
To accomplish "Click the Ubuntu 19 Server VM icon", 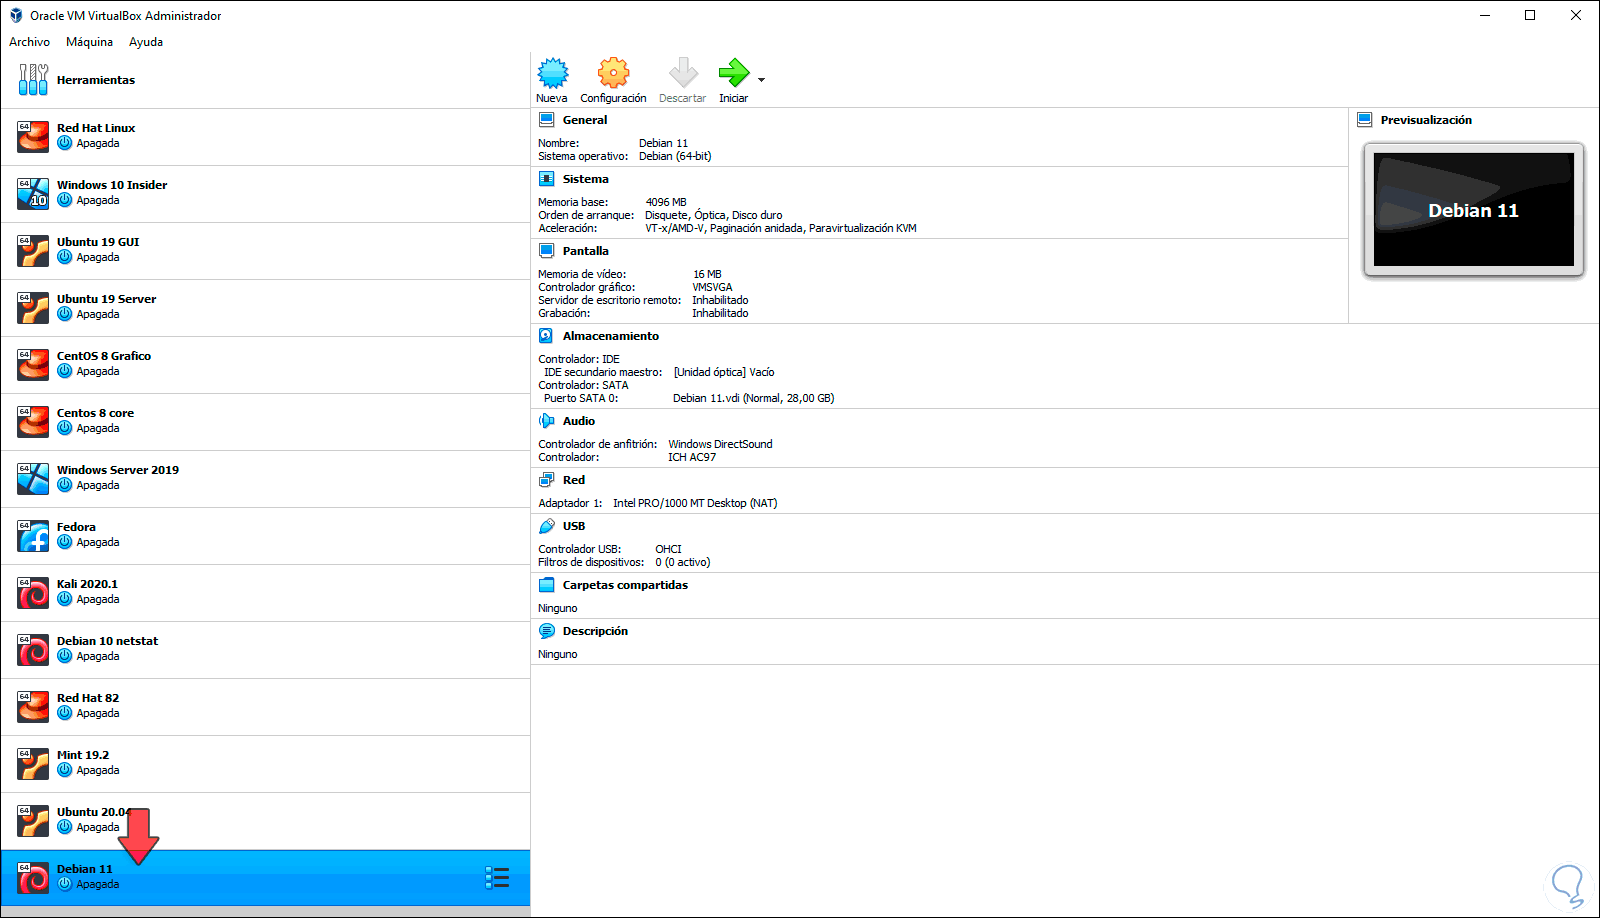I will pyautogui.click(x=33, y=307).
